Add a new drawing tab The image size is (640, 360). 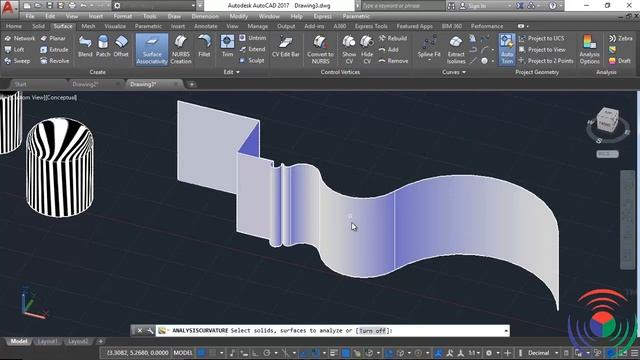click(x=191, y=84)
